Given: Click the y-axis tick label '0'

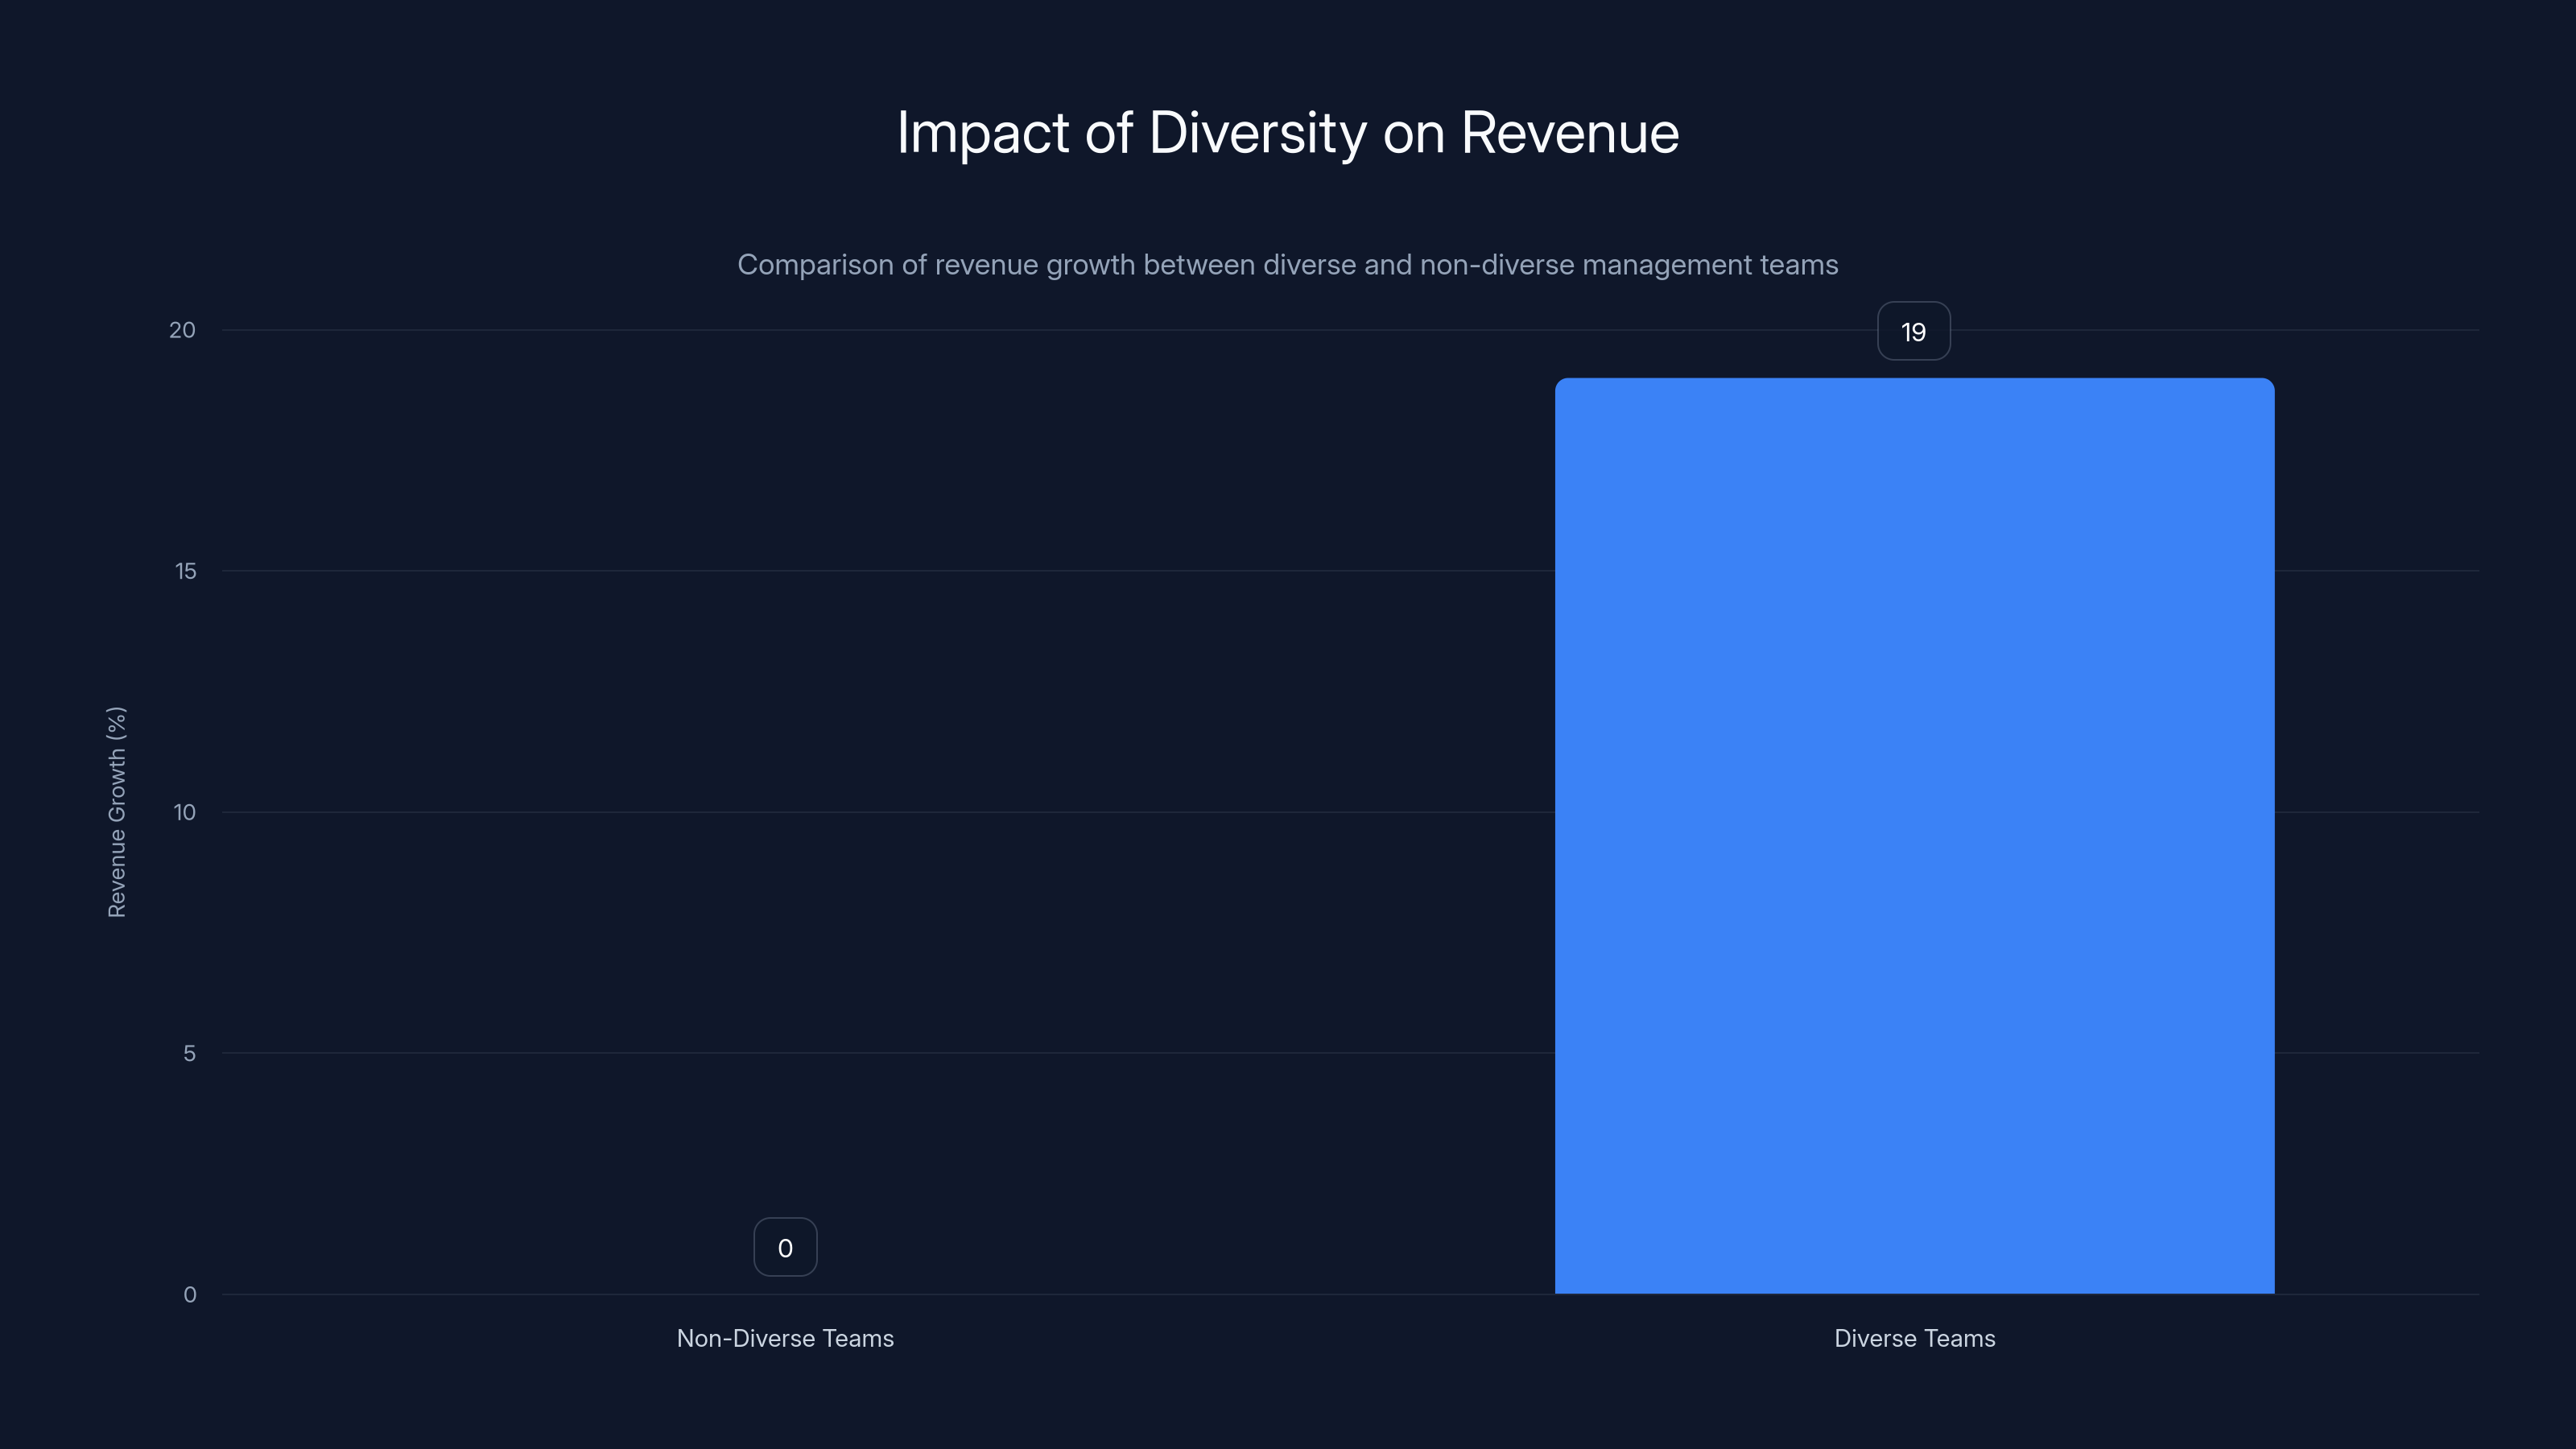Looking at the screenshot, I should pyautogui.click(x=189, y=1295).
